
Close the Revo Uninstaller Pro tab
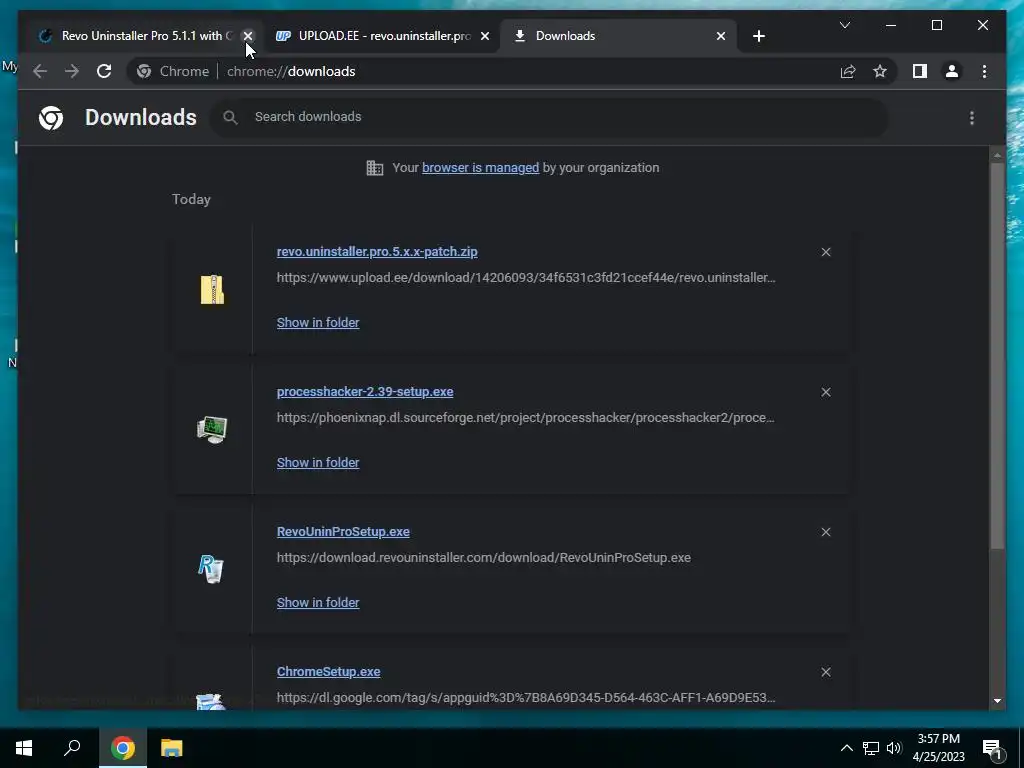click(248, 36)
